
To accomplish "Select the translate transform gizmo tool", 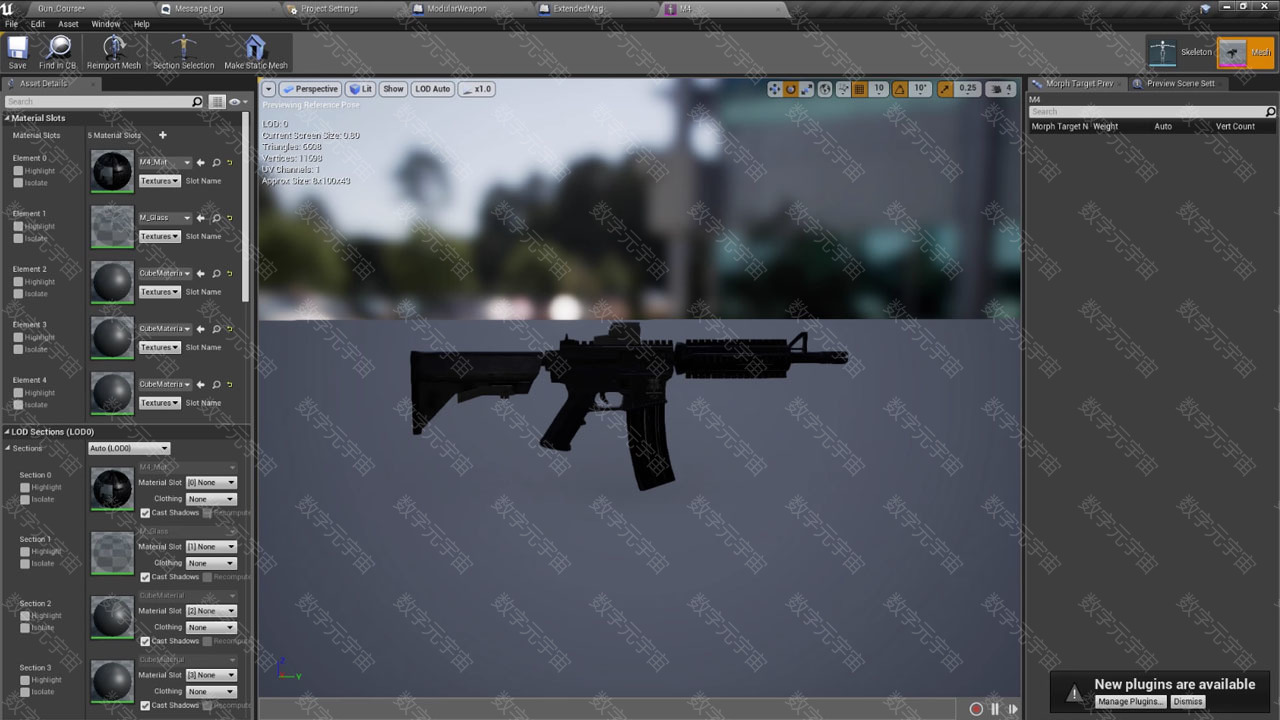I will pos(774,89).
